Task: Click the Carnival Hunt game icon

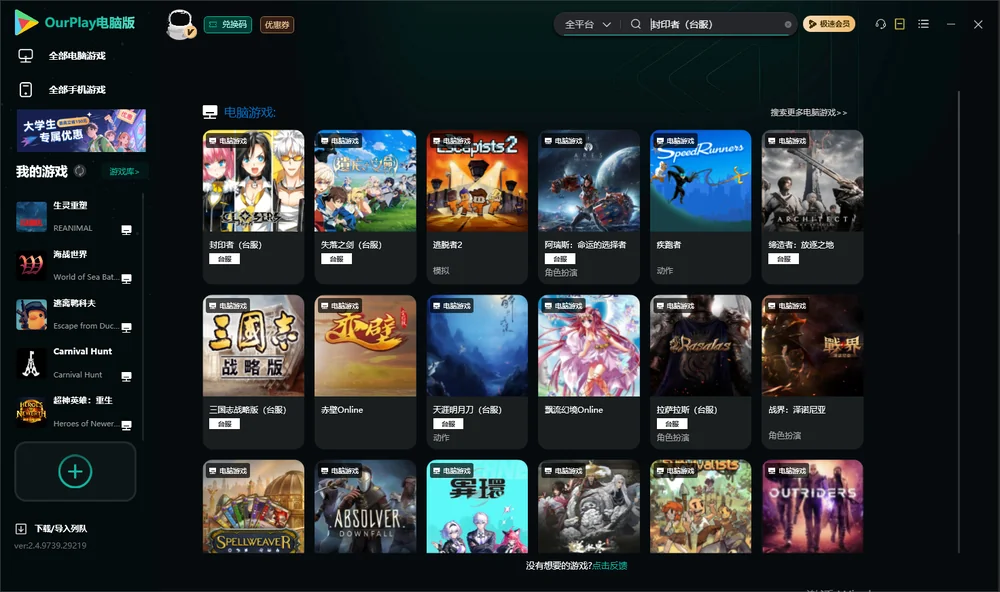Action: tap(31, 363)
